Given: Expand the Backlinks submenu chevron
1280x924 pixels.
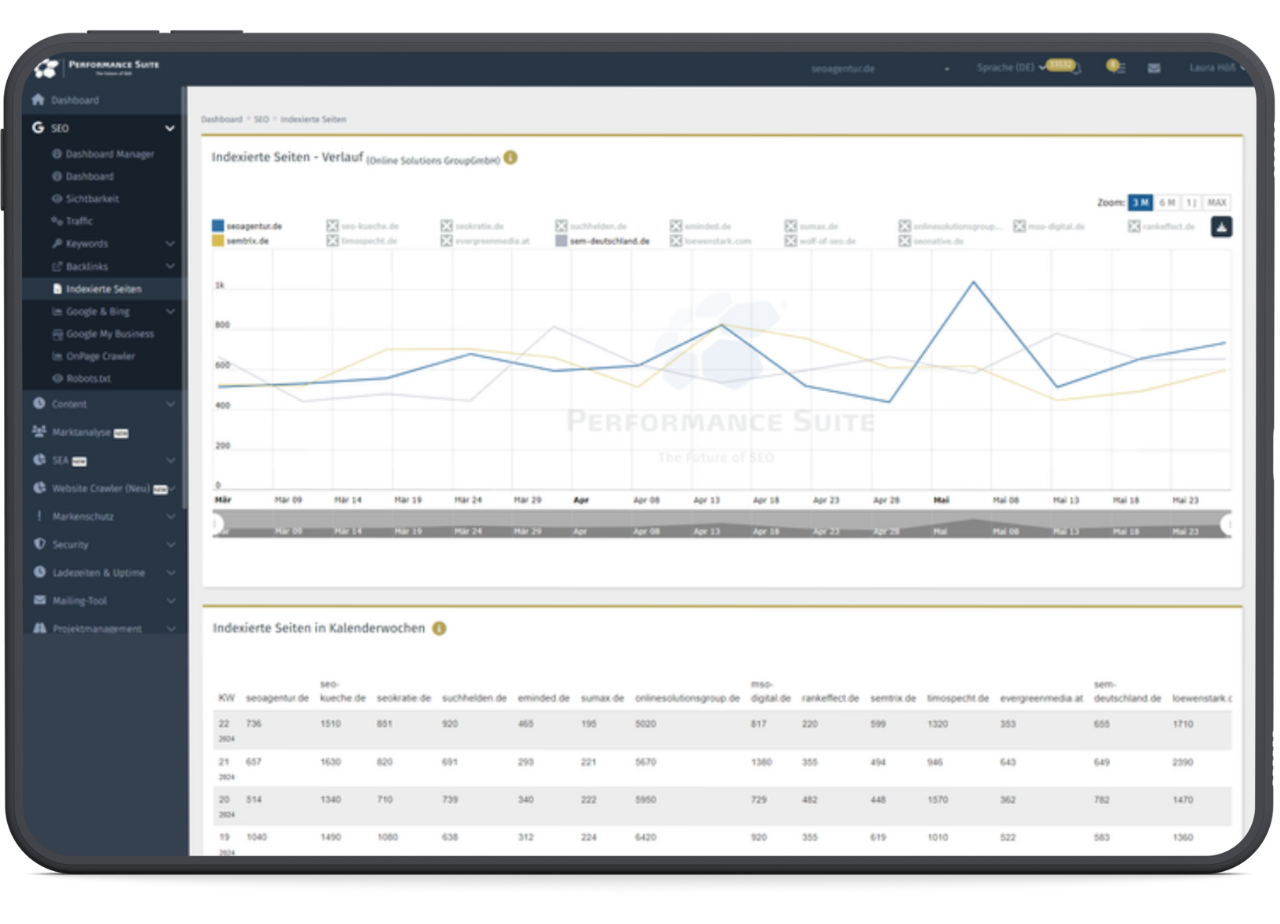Looking at the screenshot, I should [170, 267].
